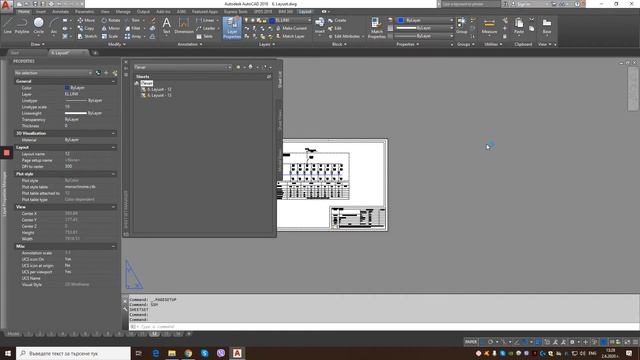Click the command line input field
Screen dimensions: 640x360
coord(384,327)
